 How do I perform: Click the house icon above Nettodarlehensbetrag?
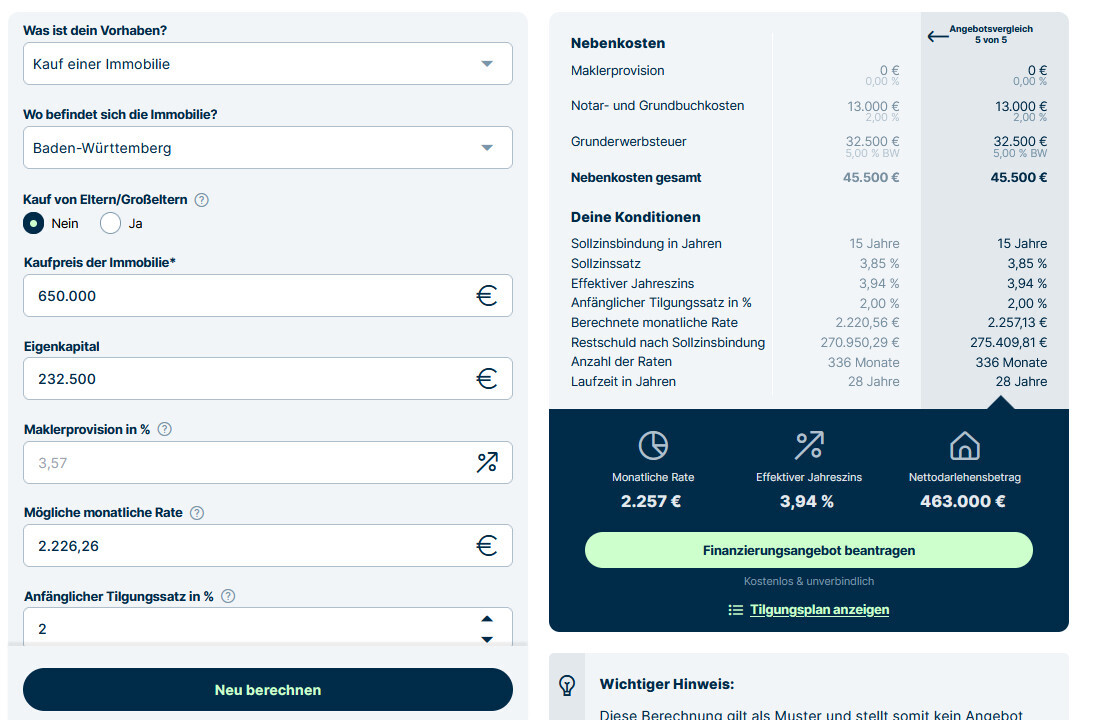coord(964,445)
